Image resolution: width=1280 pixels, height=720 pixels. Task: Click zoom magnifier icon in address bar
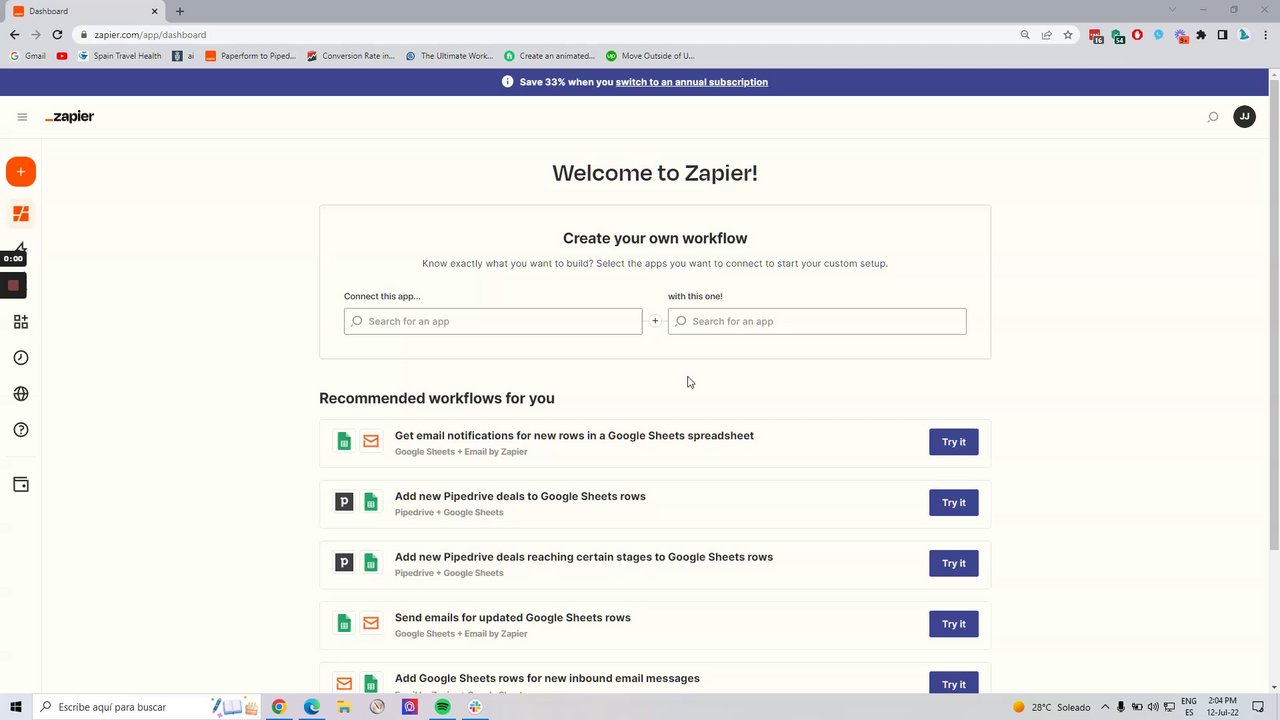tap(1025, 34)
